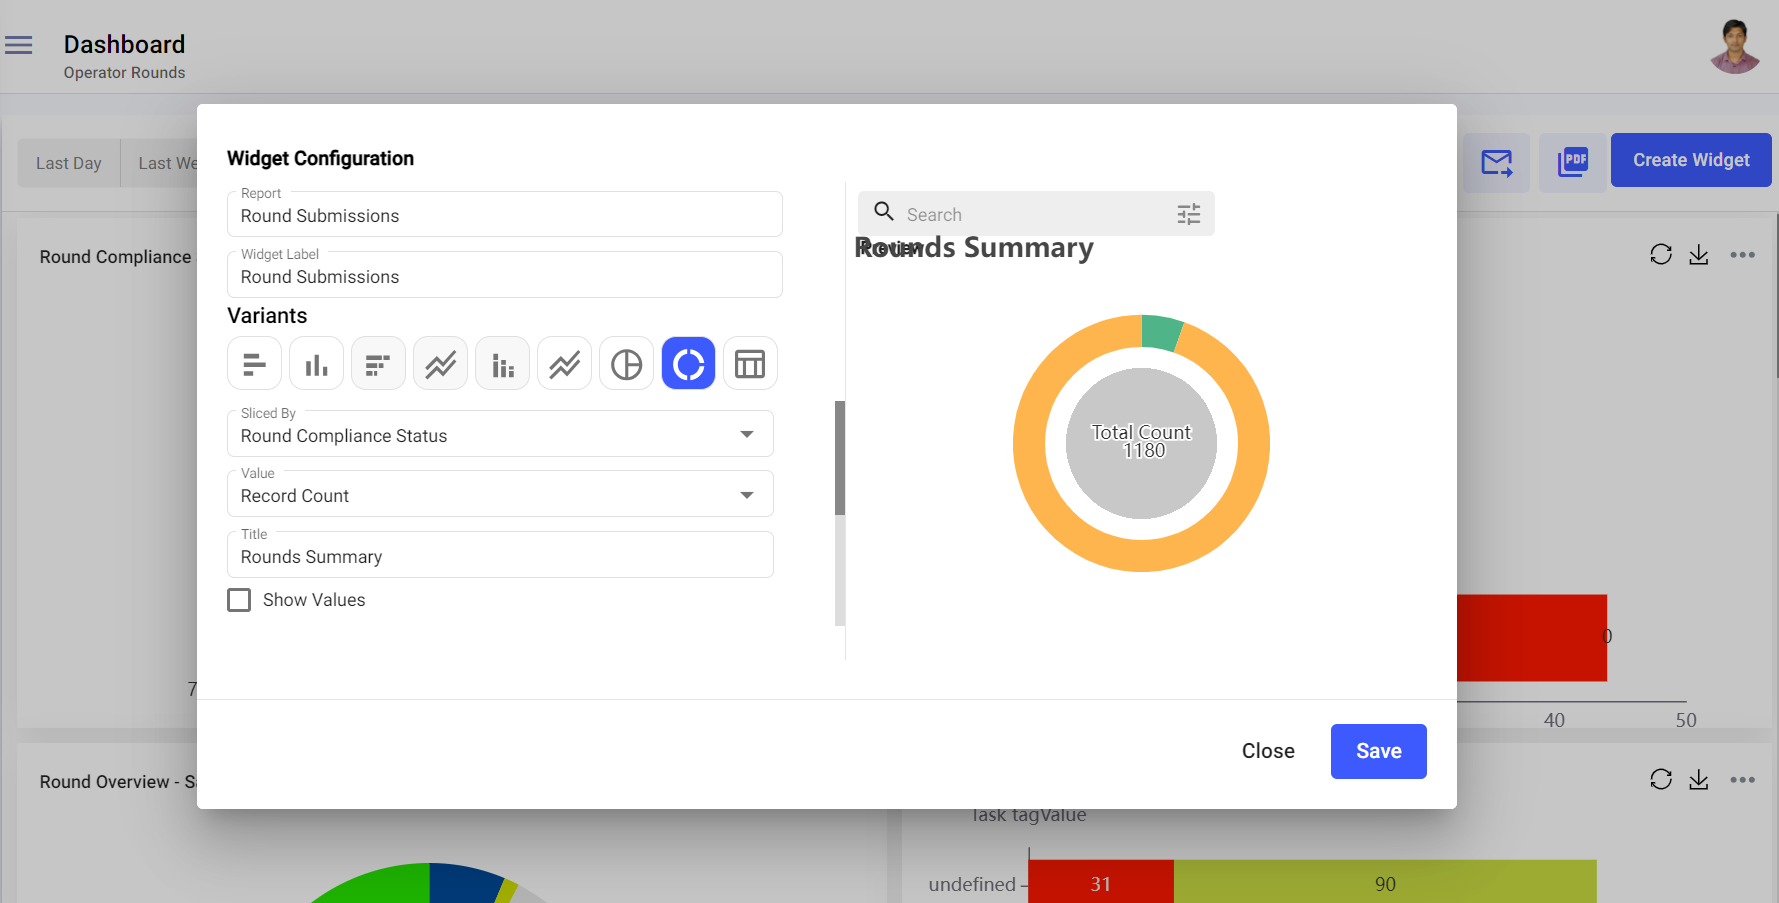The height and width of the screenshot is (903, 1779).
Task: Export the dashboard as PDF
Action: pos(1572,162)
